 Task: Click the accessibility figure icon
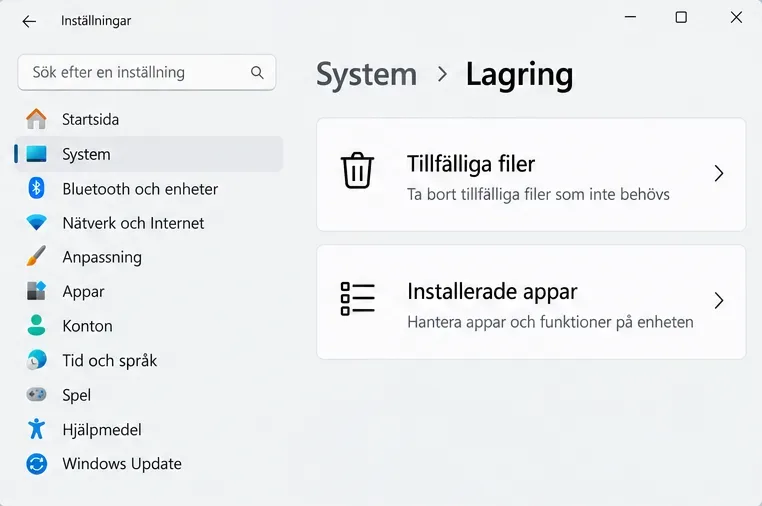(36, 429)
